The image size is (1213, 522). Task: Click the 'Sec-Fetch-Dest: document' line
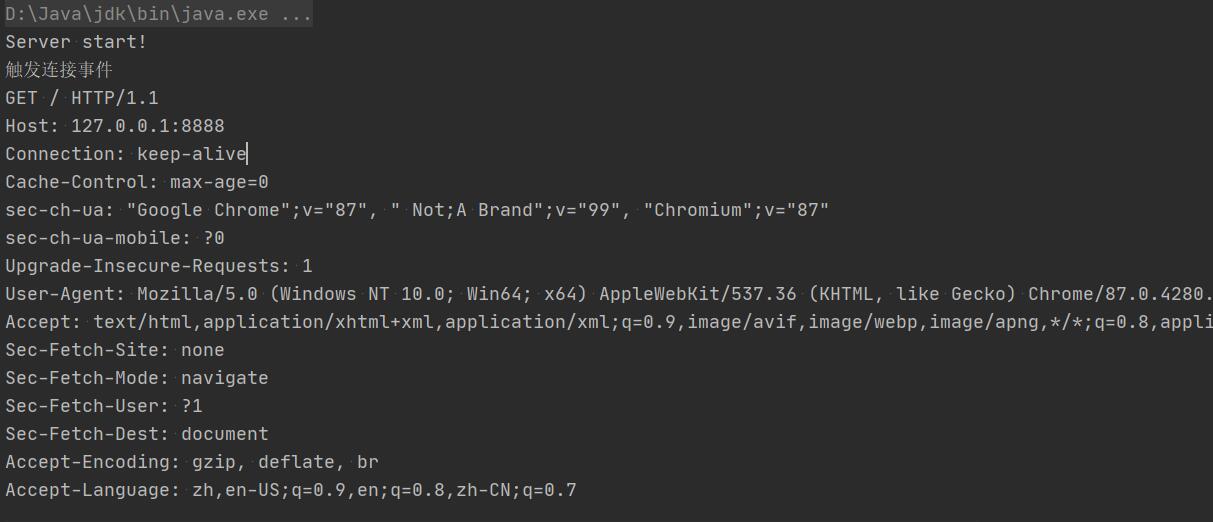point(137,434)
